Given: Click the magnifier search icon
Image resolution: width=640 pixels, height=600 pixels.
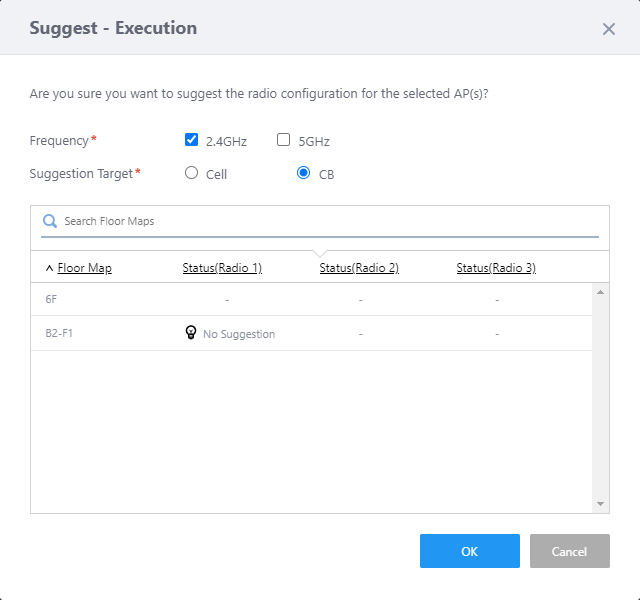Looking at the screenshot, I should click(50, 221).
